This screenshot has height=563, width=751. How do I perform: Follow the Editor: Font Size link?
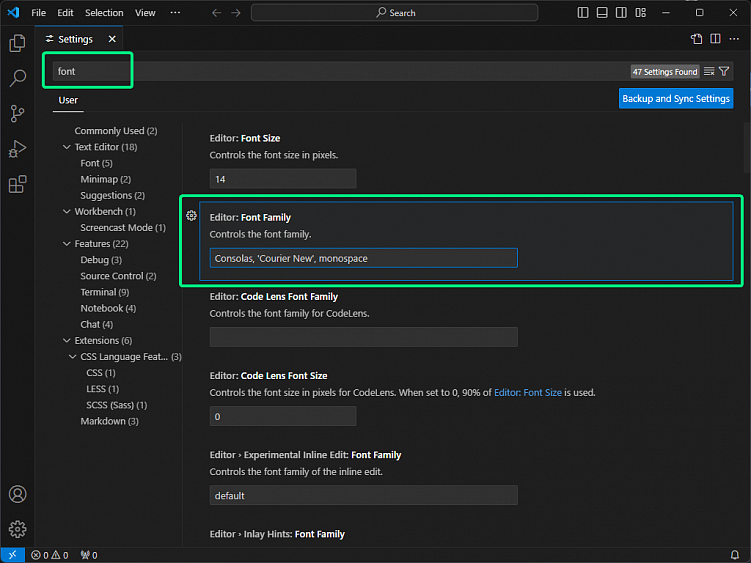coord(527,392)
